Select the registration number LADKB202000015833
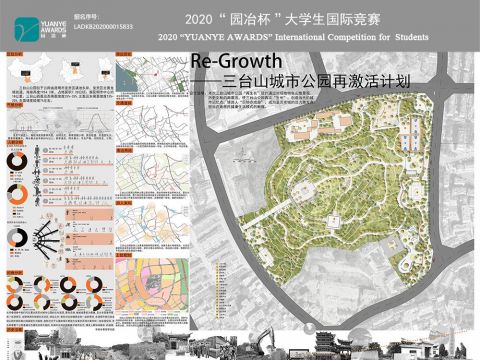This screenshot has height=360, width=480. tap(103, 26)
